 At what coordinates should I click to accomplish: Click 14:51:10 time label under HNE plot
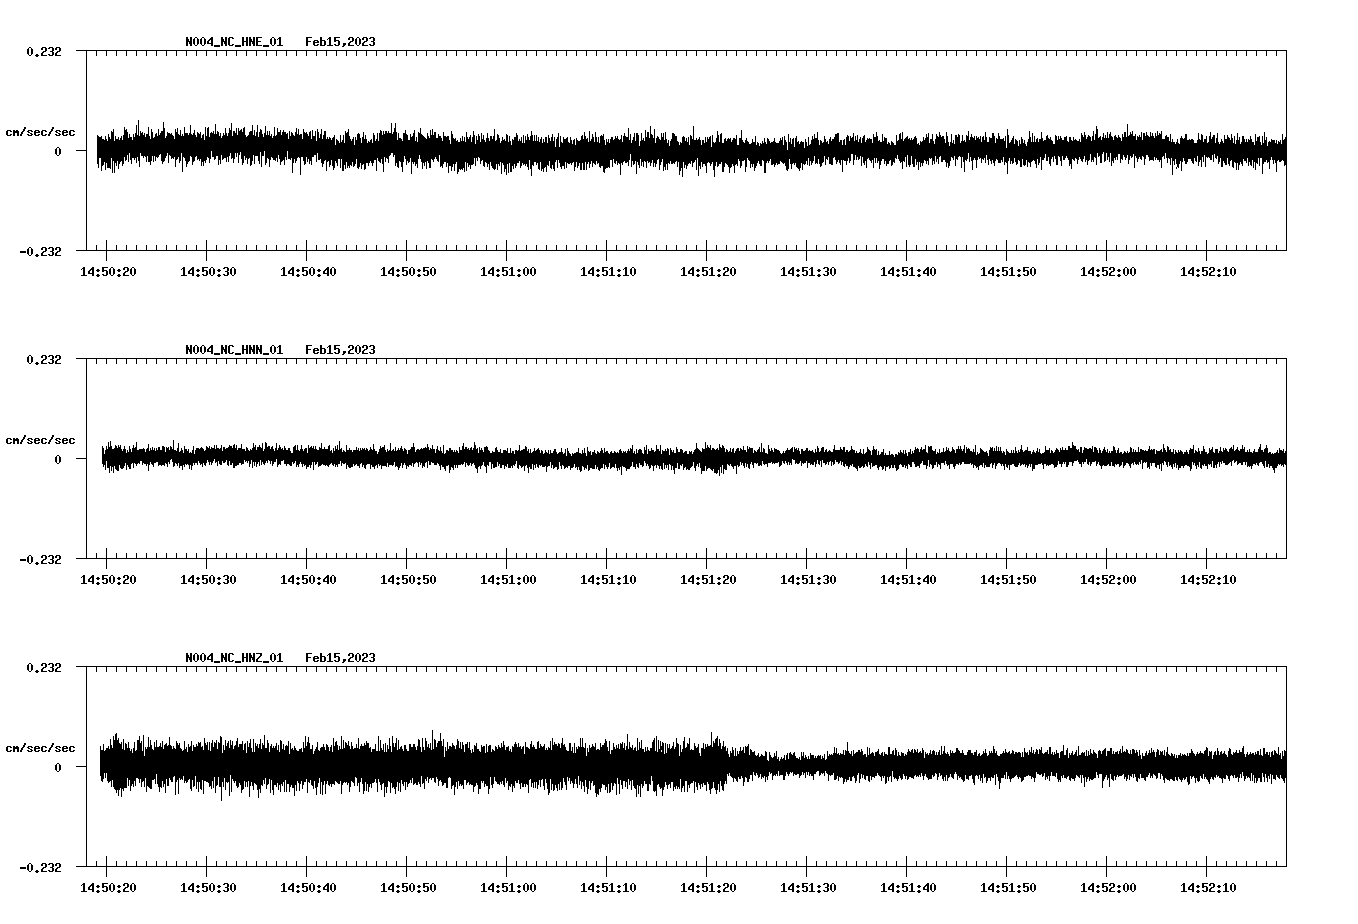coord(608,272)
